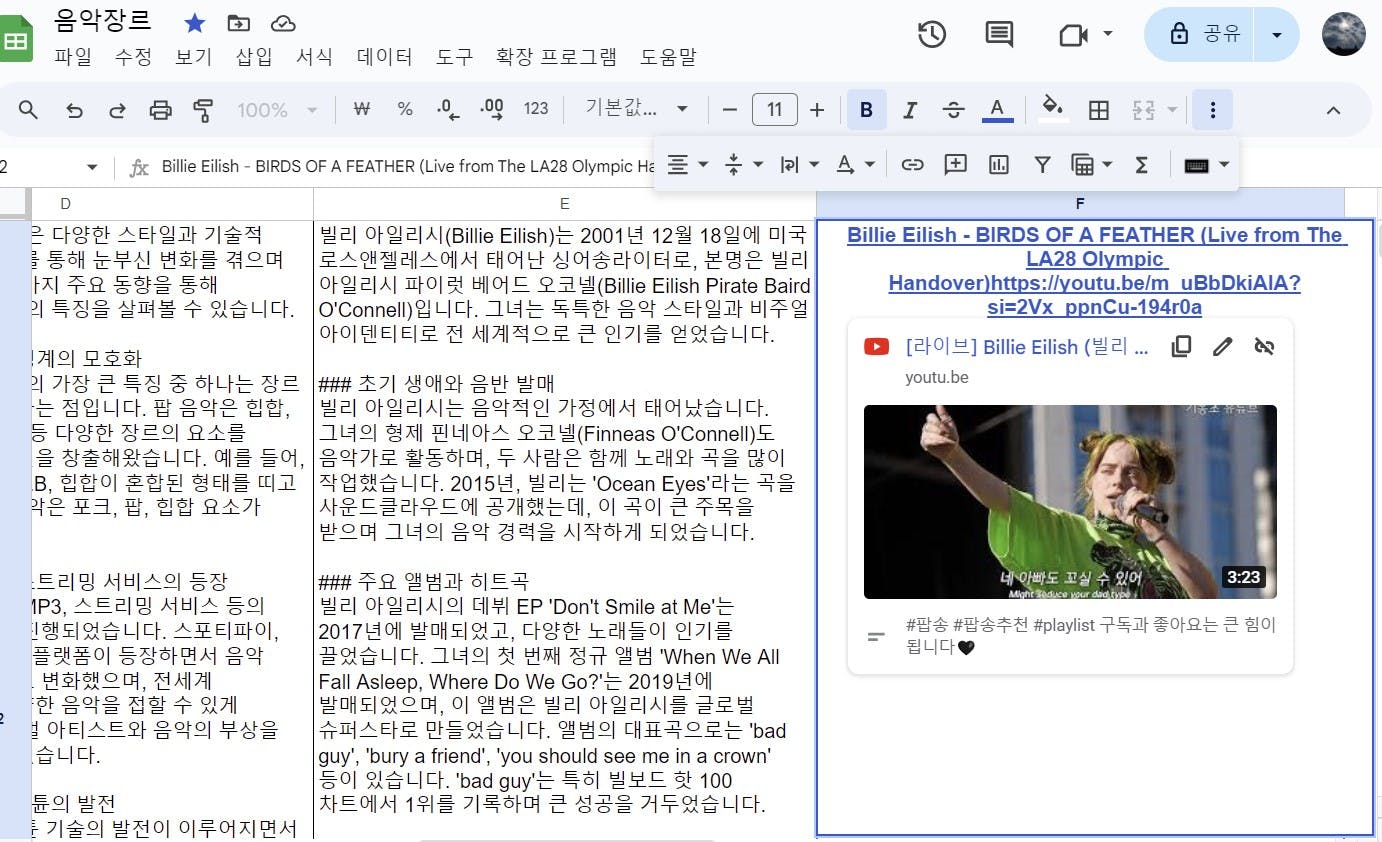Edit the link in the preview card
The width and height of the screenshot is (1382, 842).
pos(1222,346)
